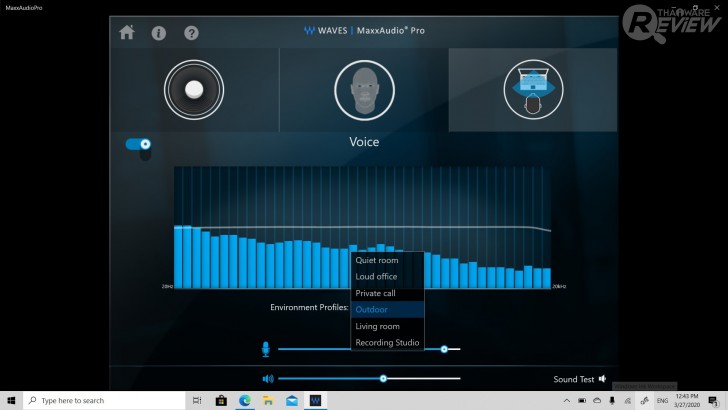Click the microphone tray icon

tap(612, 400)
